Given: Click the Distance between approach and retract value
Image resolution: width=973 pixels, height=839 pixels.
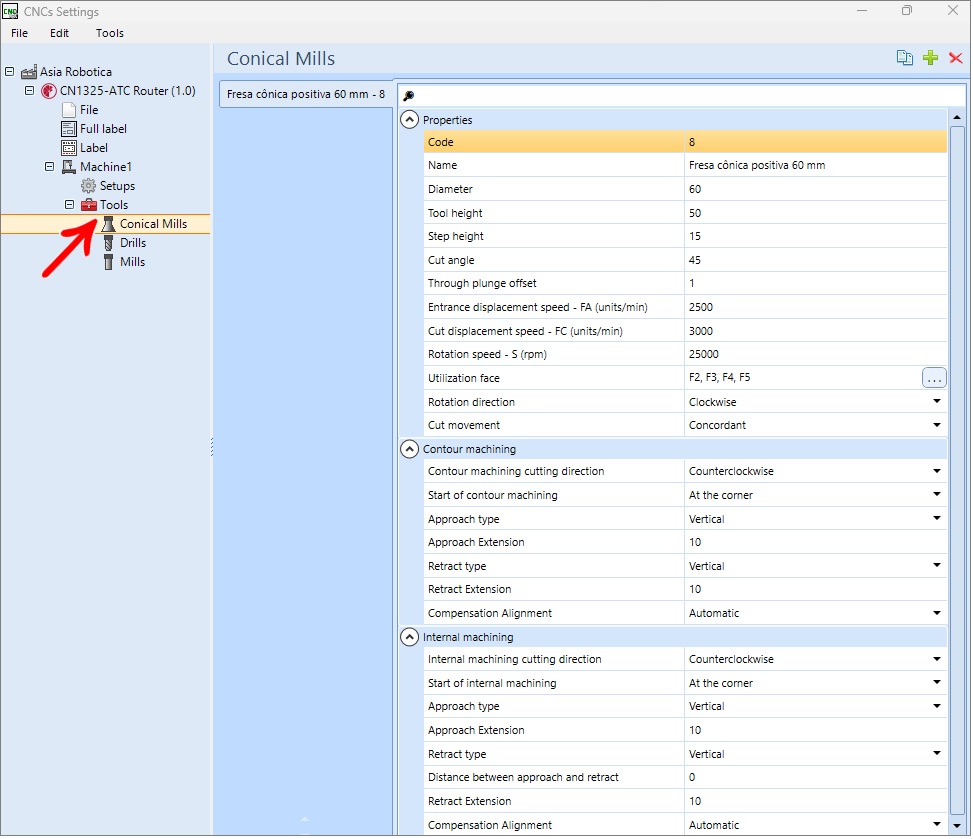Looking at the screenshot, I should click(814, 777).
